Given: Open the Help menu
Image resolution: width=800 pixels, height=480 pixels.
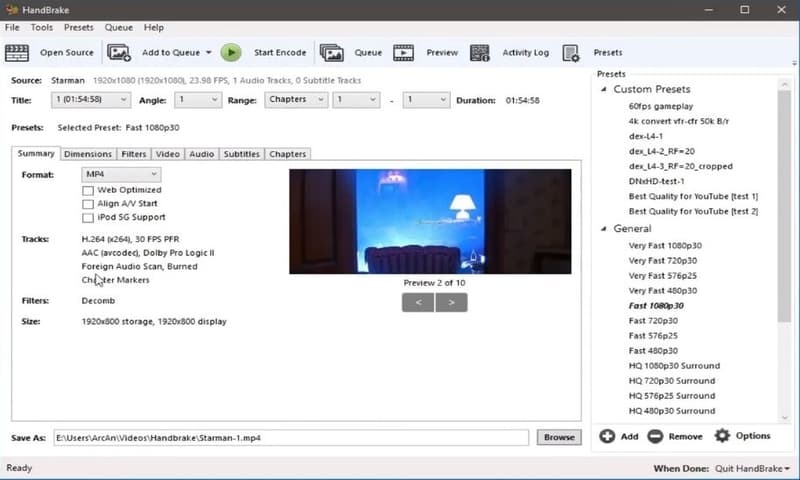Looking at the screenshot, I should pyautogui.click(x=154, y=28).
